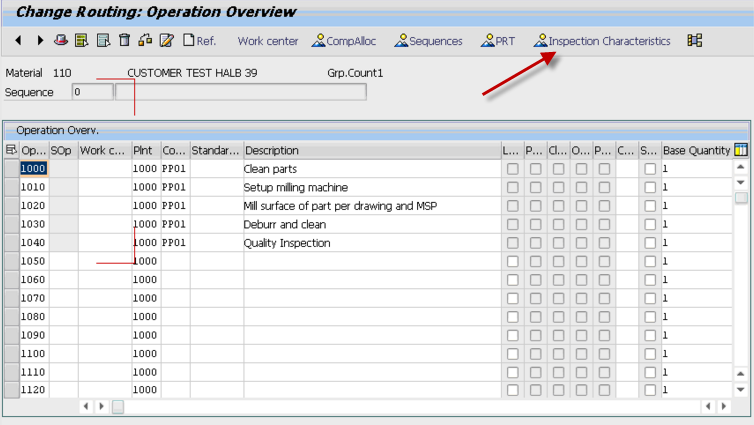Viewport: 754px width, 425px height.
Task: Click the Deselect All rows icon
Action: [x=103, y=40]
